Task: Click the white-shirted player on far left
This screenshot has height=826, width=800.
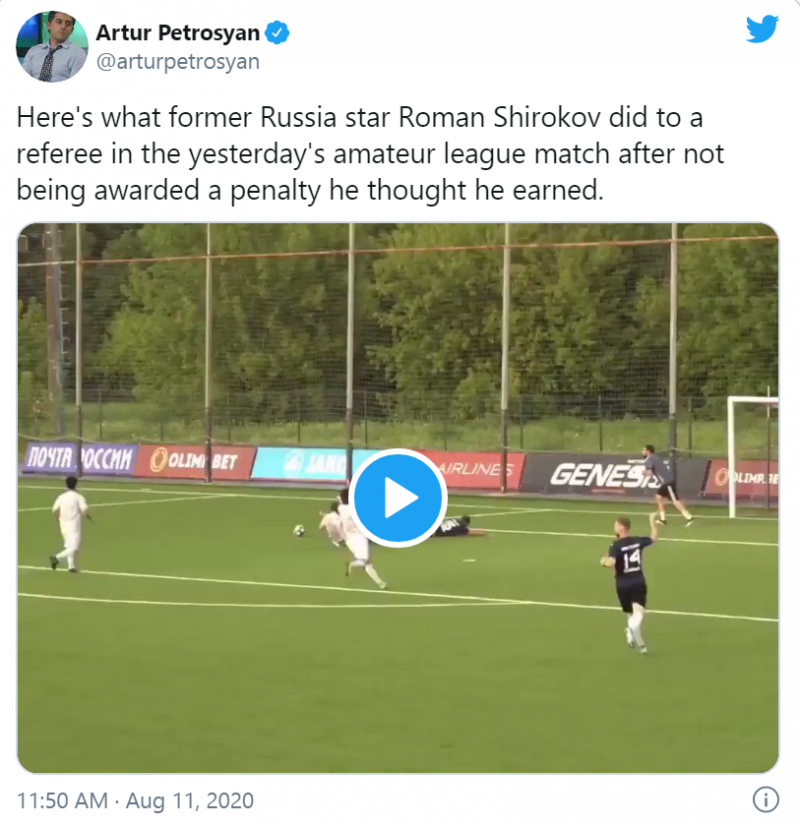Action: point(70,524)
